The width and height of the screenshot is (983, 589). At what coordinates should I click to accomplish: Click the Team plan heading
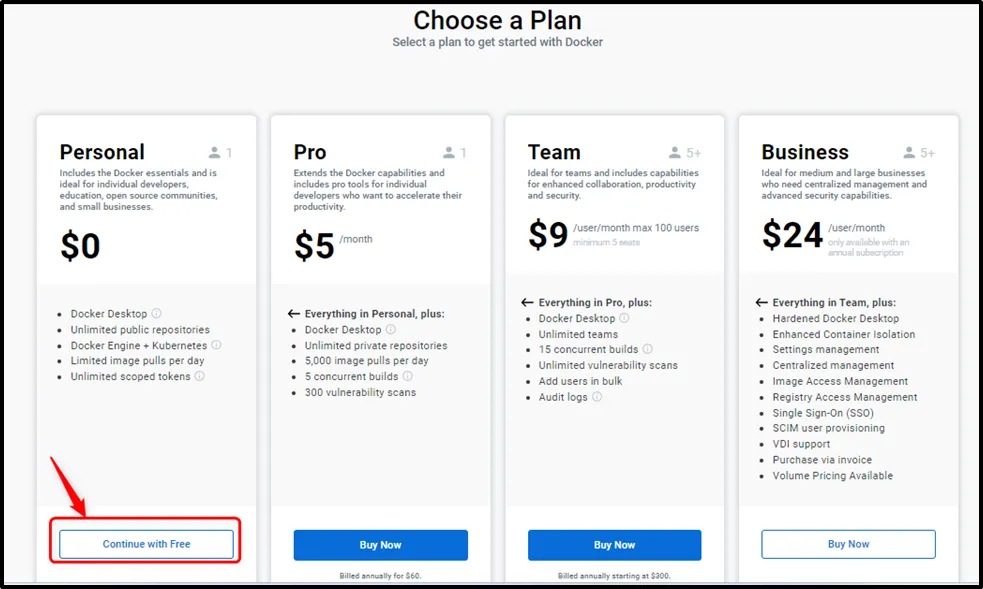pyautogui.click(x=554, y=152)
